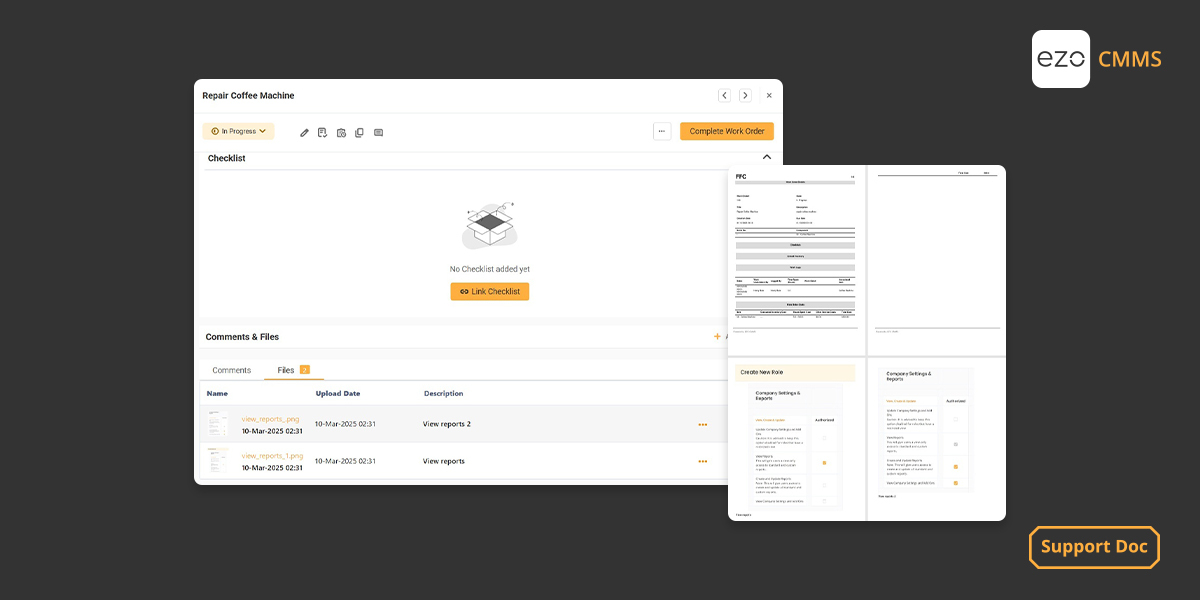Open the three-dot more options button
This screenshot has width=1200, height=600.
[661, 131]
